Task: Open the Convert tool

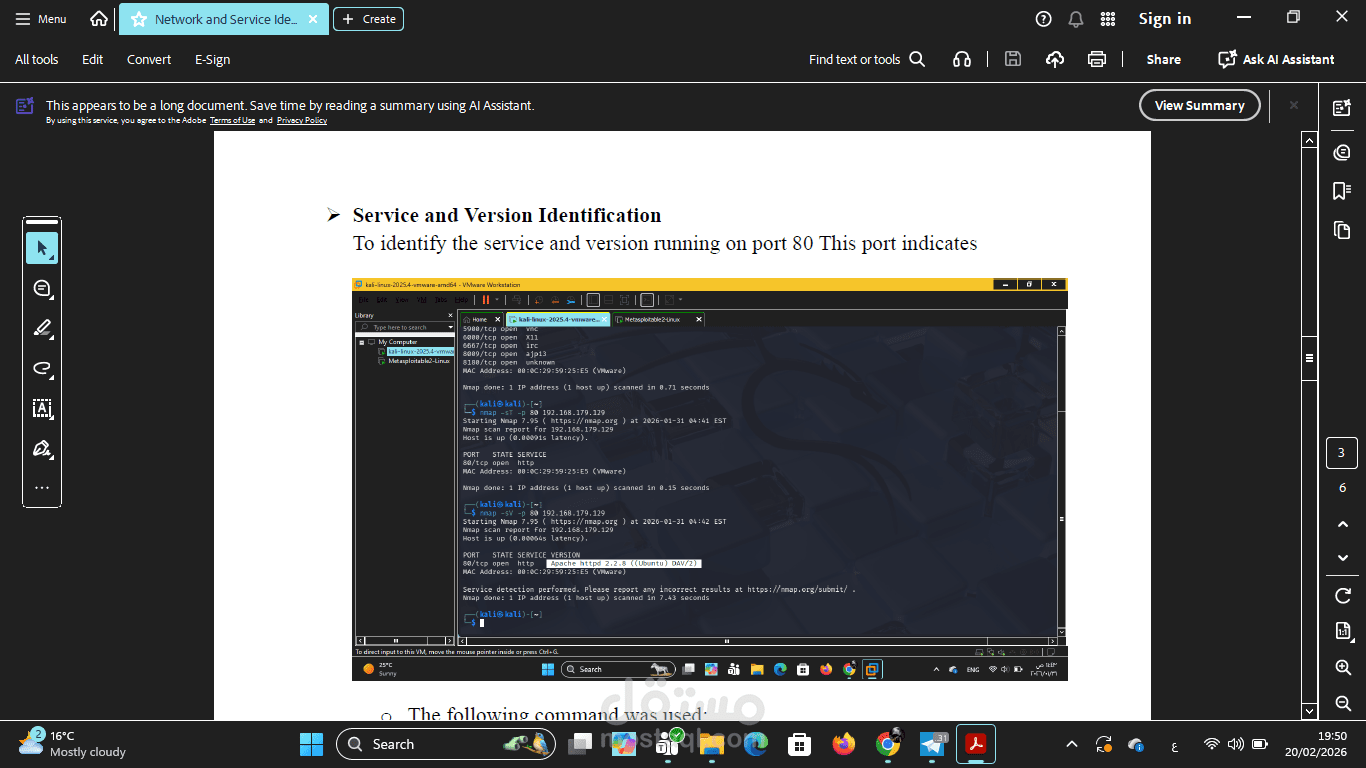Action: pos(149,59)
